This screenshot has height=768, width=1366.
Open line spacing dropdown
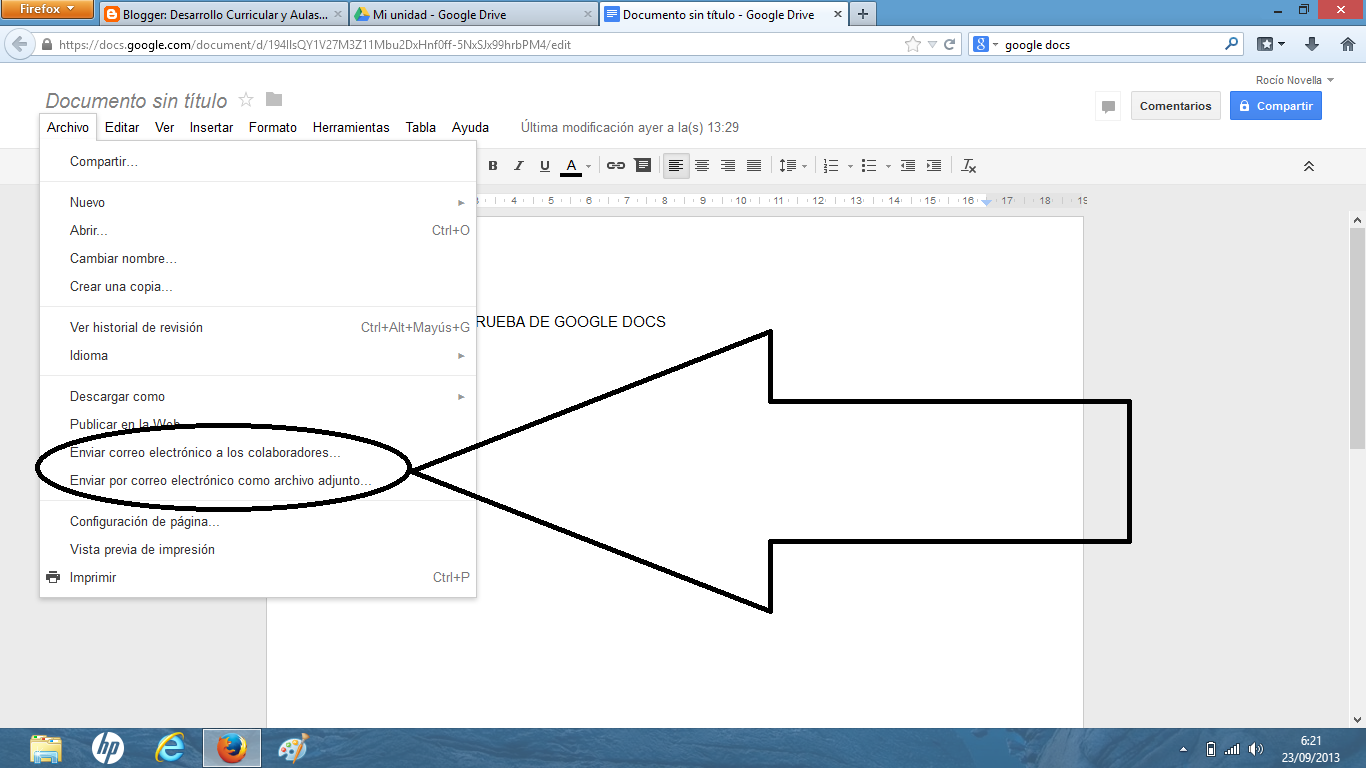point(791,166)
